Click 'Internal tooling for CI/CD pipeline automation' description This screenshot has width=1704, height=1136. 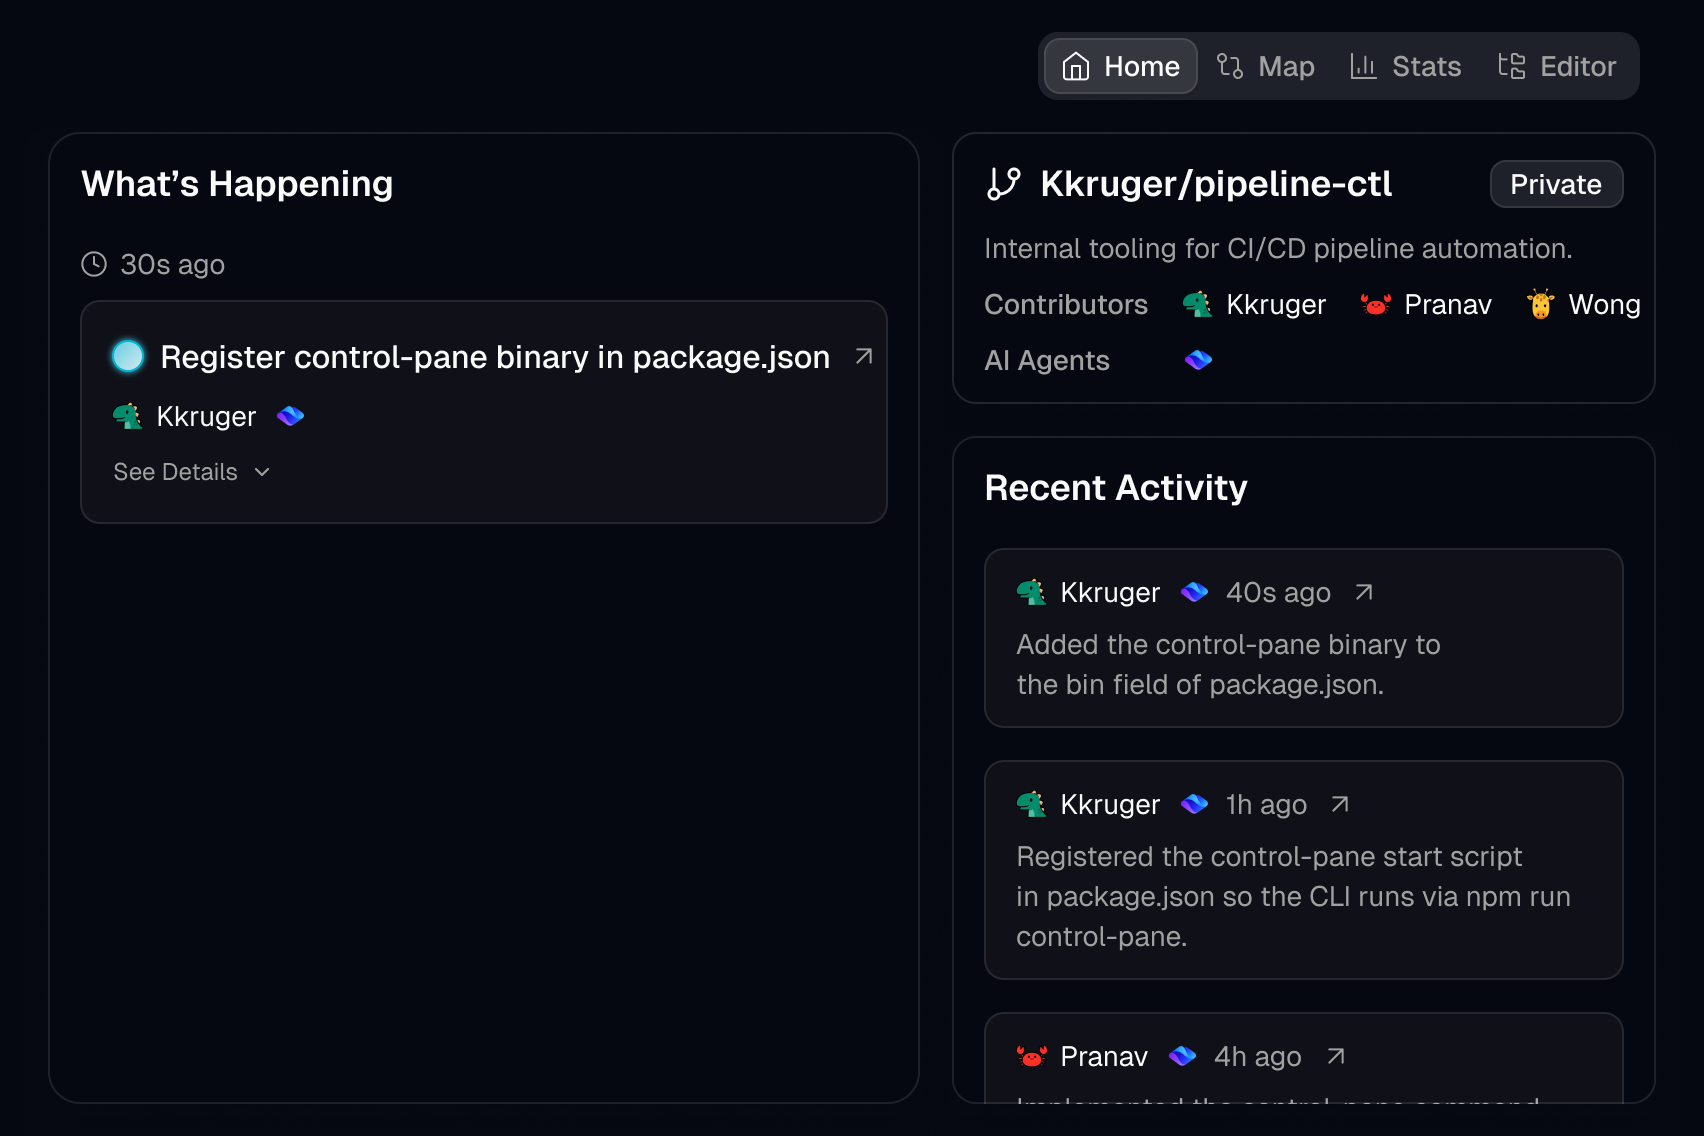(1278, 248)
